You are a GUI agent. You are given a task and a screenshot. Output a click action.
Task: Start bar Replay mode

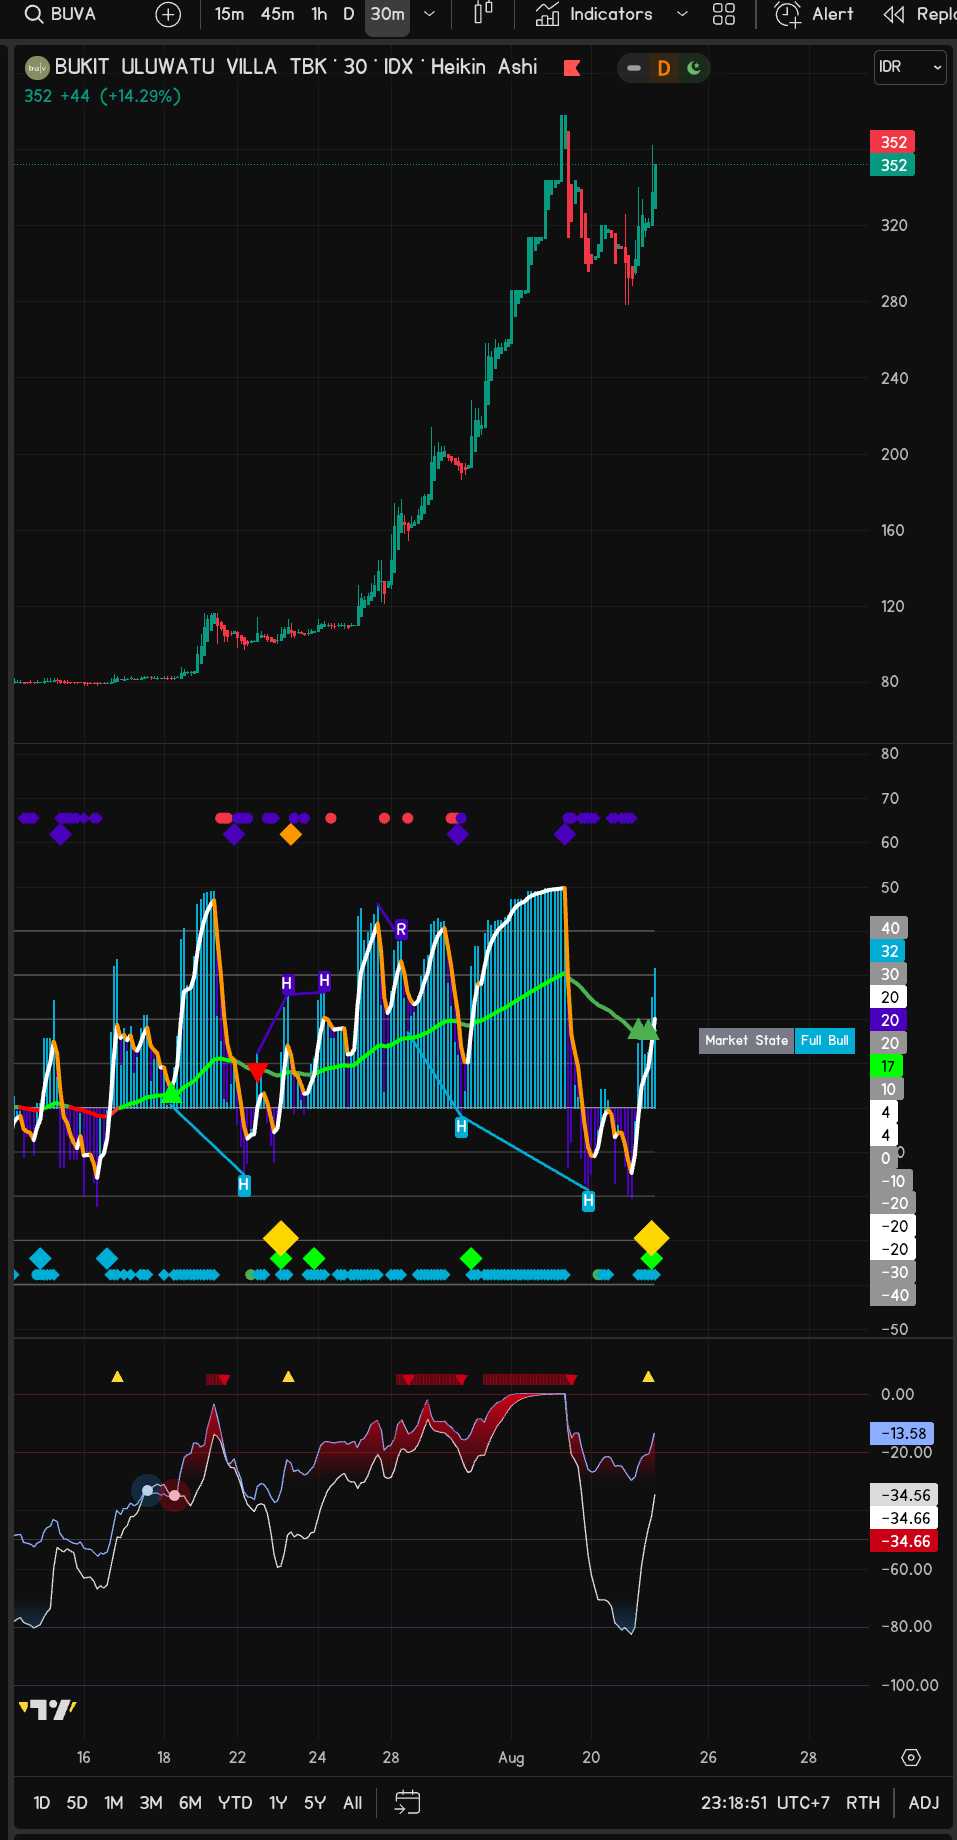pos(918,14)
